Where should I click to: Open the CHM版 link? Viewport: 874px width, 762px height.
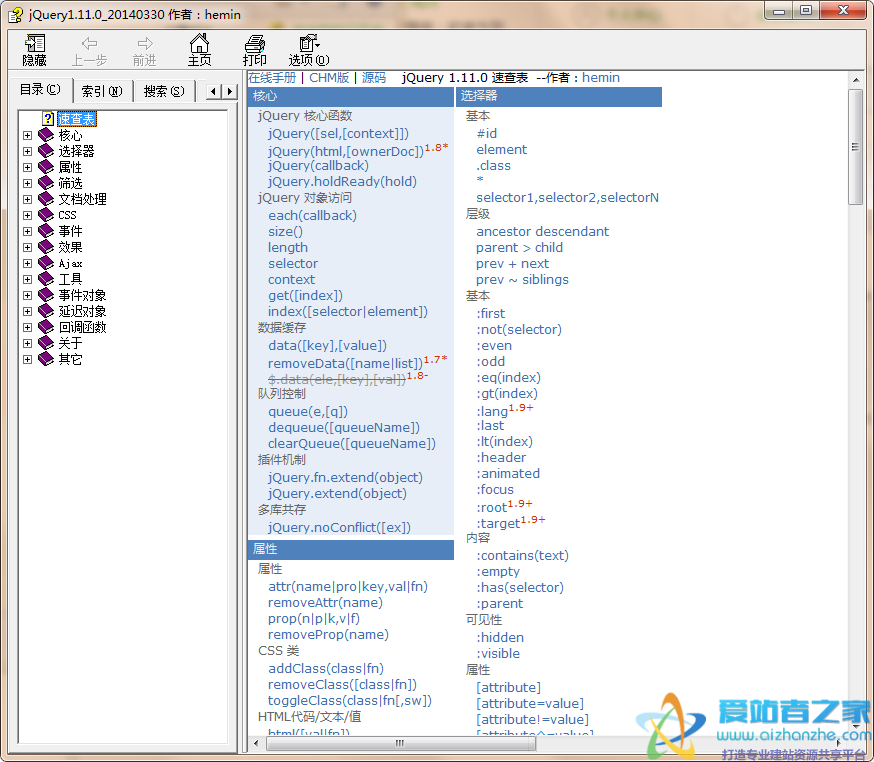point(329,77)
